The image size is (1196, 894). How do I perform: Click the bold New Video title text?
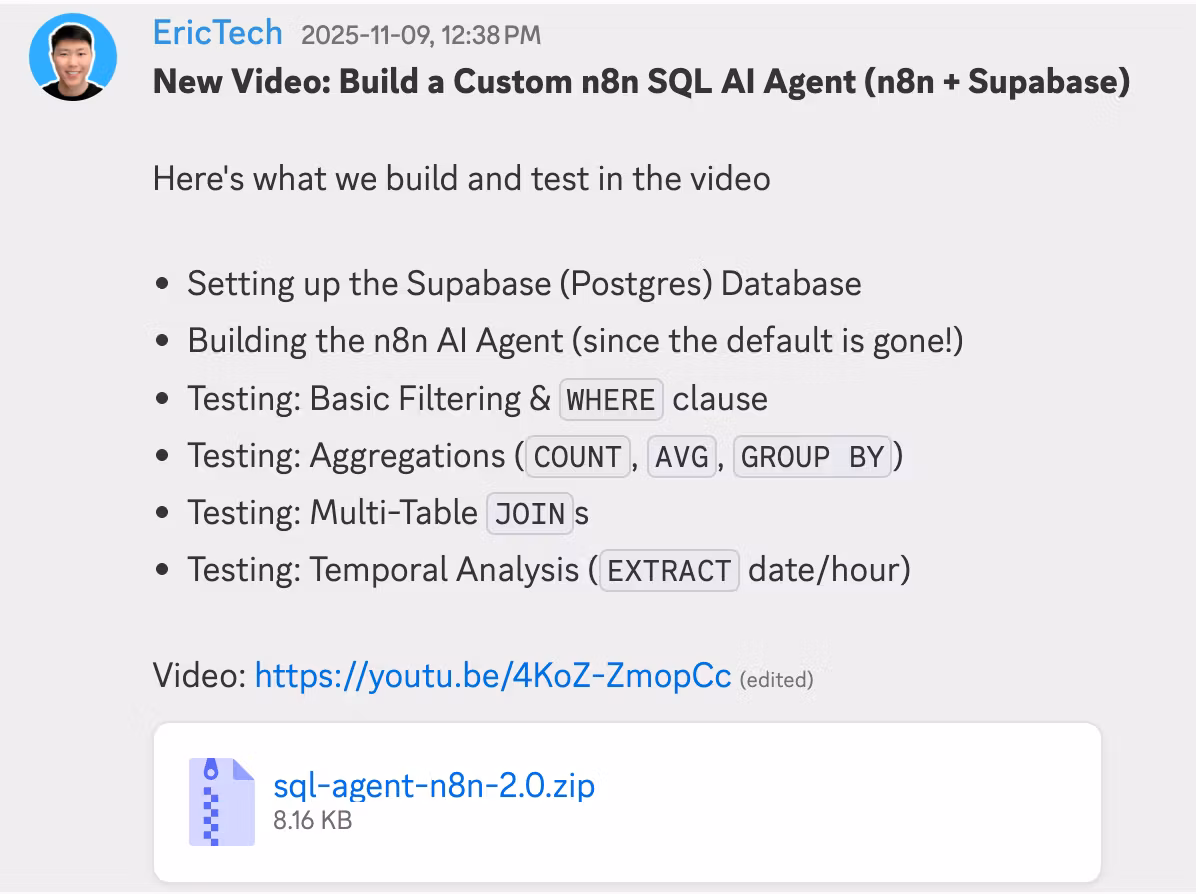pyautogui.click(x=641, y=81)
